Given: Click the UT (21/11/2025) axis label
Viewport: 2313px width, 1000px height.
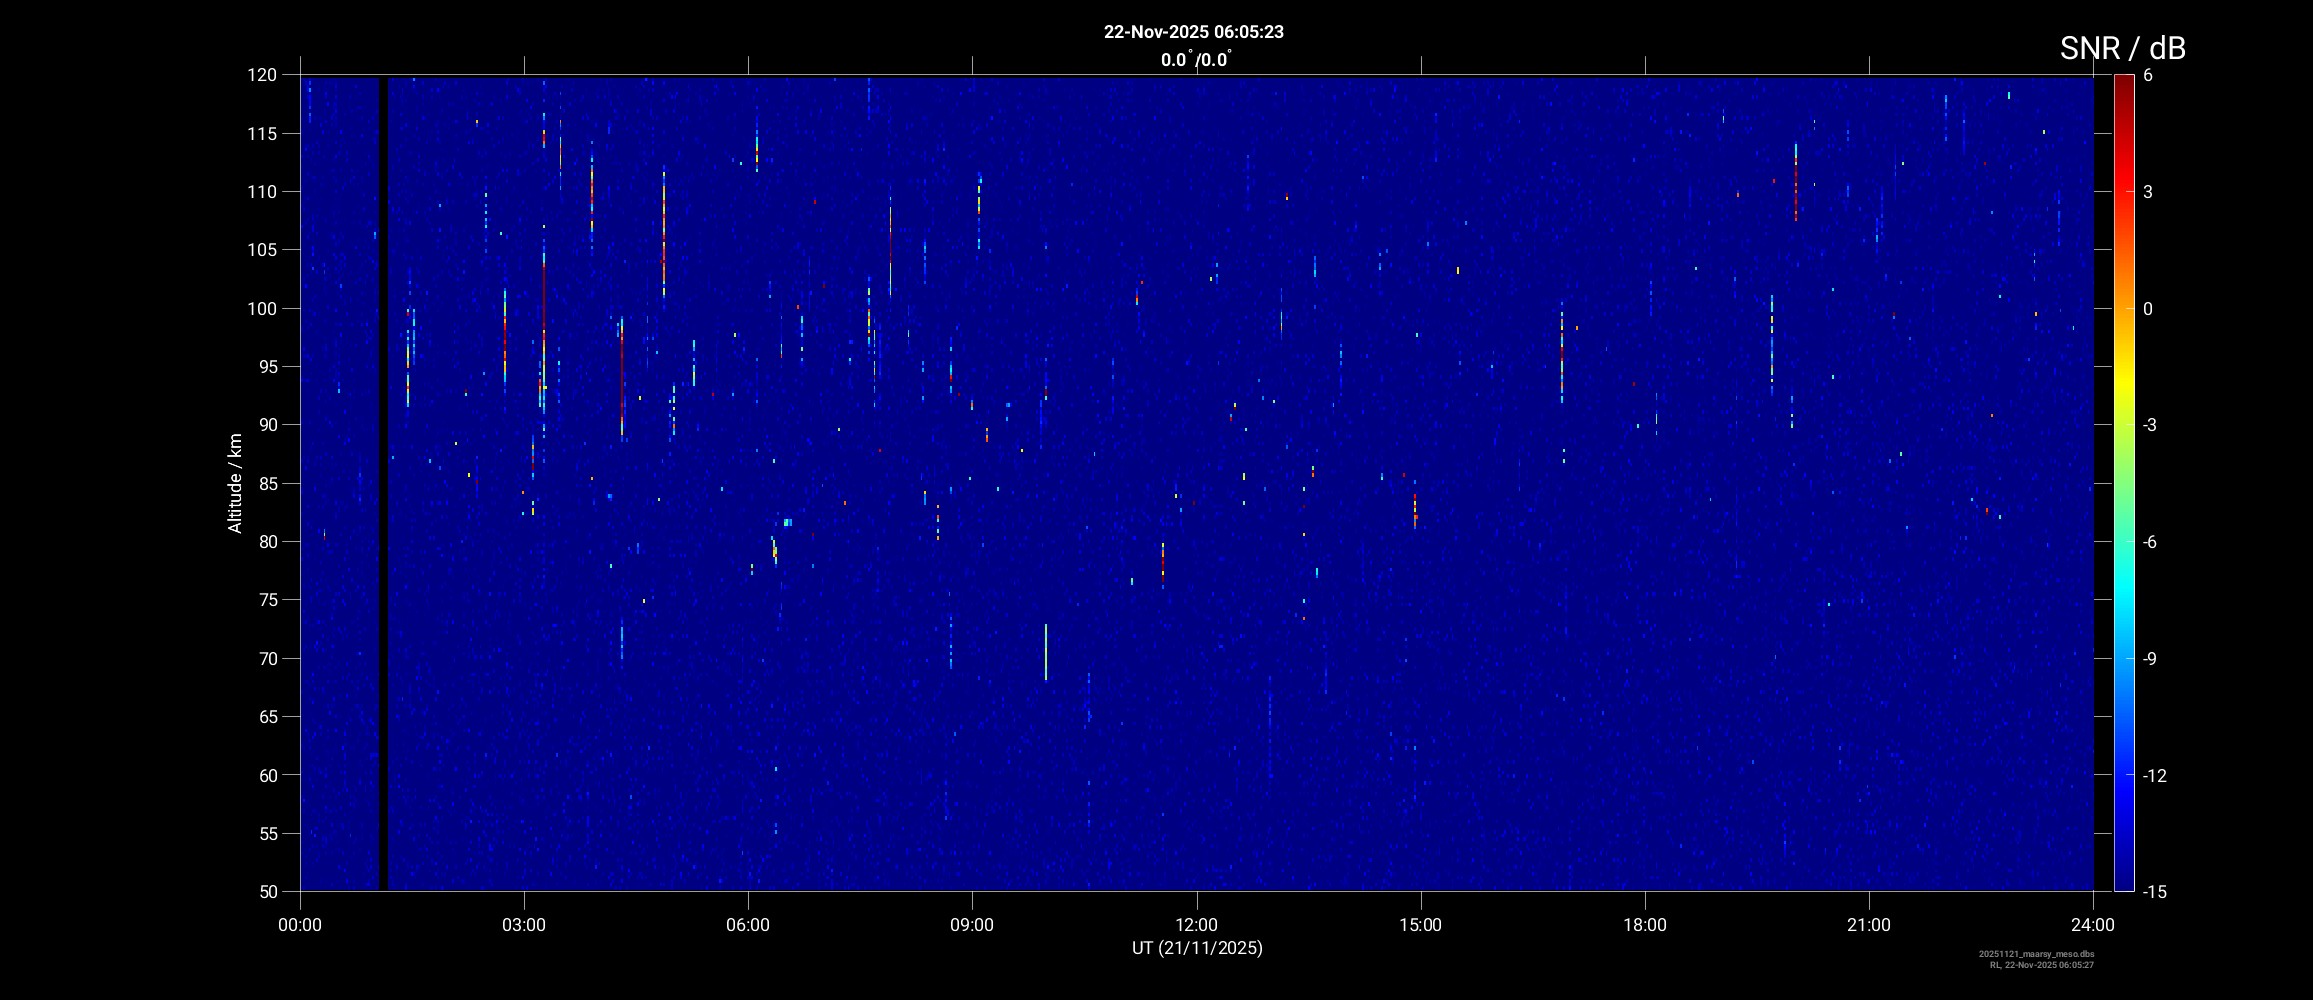Looking at the screenshot, I should (1197, 948).
